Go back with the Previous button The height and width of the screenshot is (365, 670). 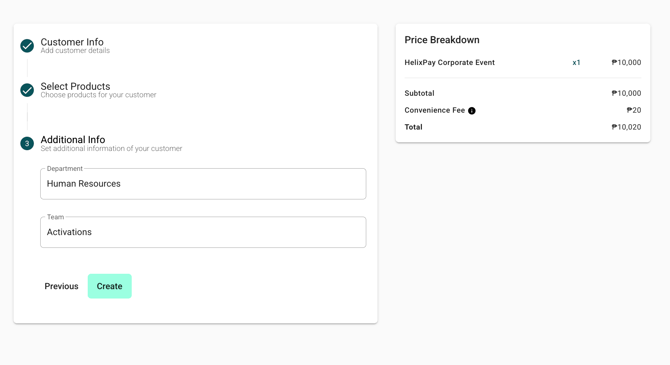[x=62, y=286]
